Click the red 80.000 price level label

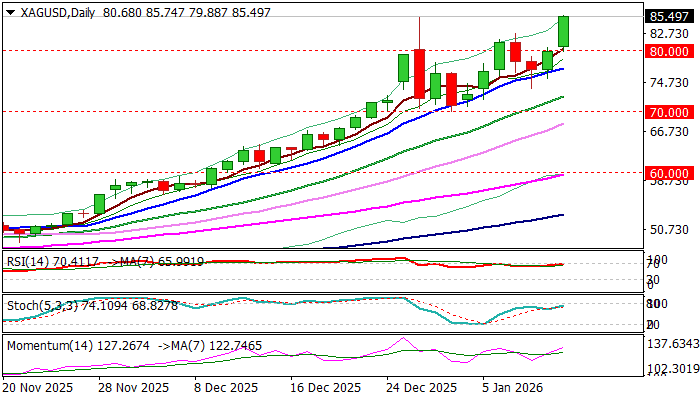pos(669,51)
